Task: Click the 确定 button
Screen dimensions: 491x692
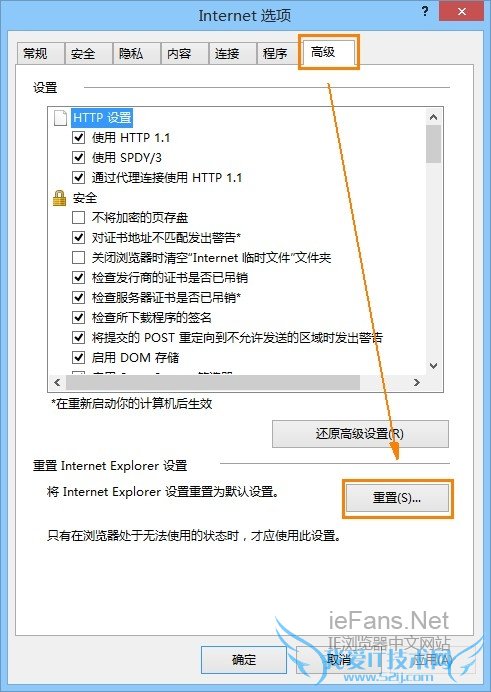Action: click(x=244, y=660)
